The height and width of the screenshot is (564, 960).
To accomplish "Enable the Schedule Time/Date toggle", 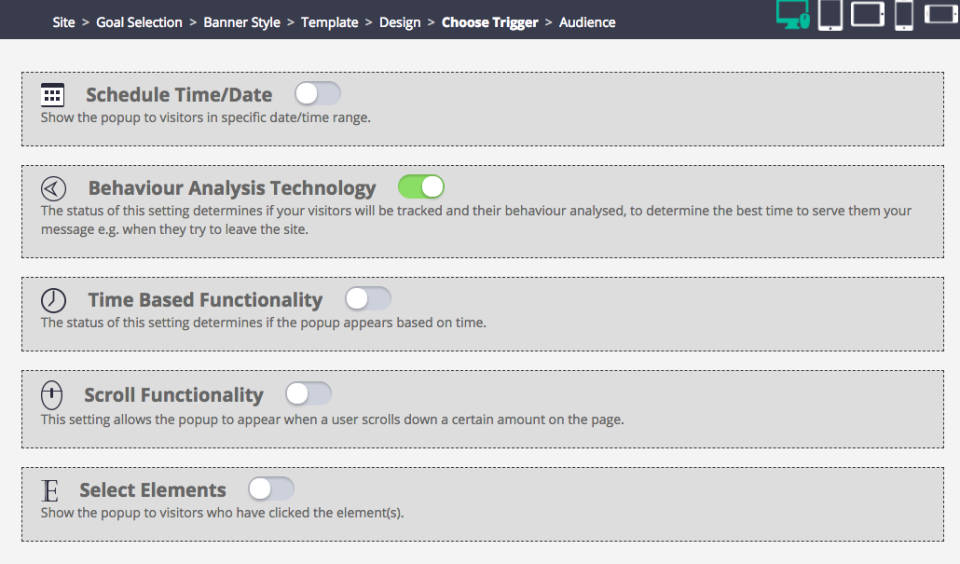I will 318,94.
